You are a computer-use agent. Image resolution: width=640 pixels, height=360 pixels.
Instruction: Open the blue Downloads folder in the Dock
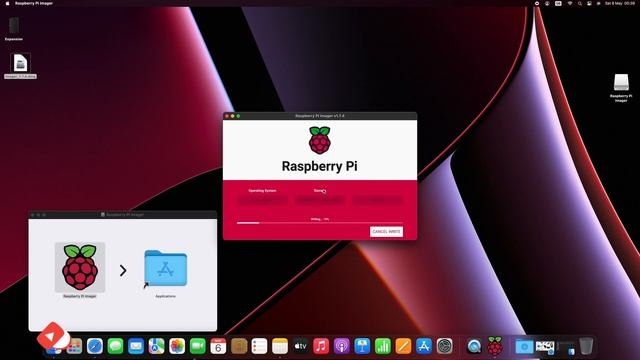(x=524, y=347)
